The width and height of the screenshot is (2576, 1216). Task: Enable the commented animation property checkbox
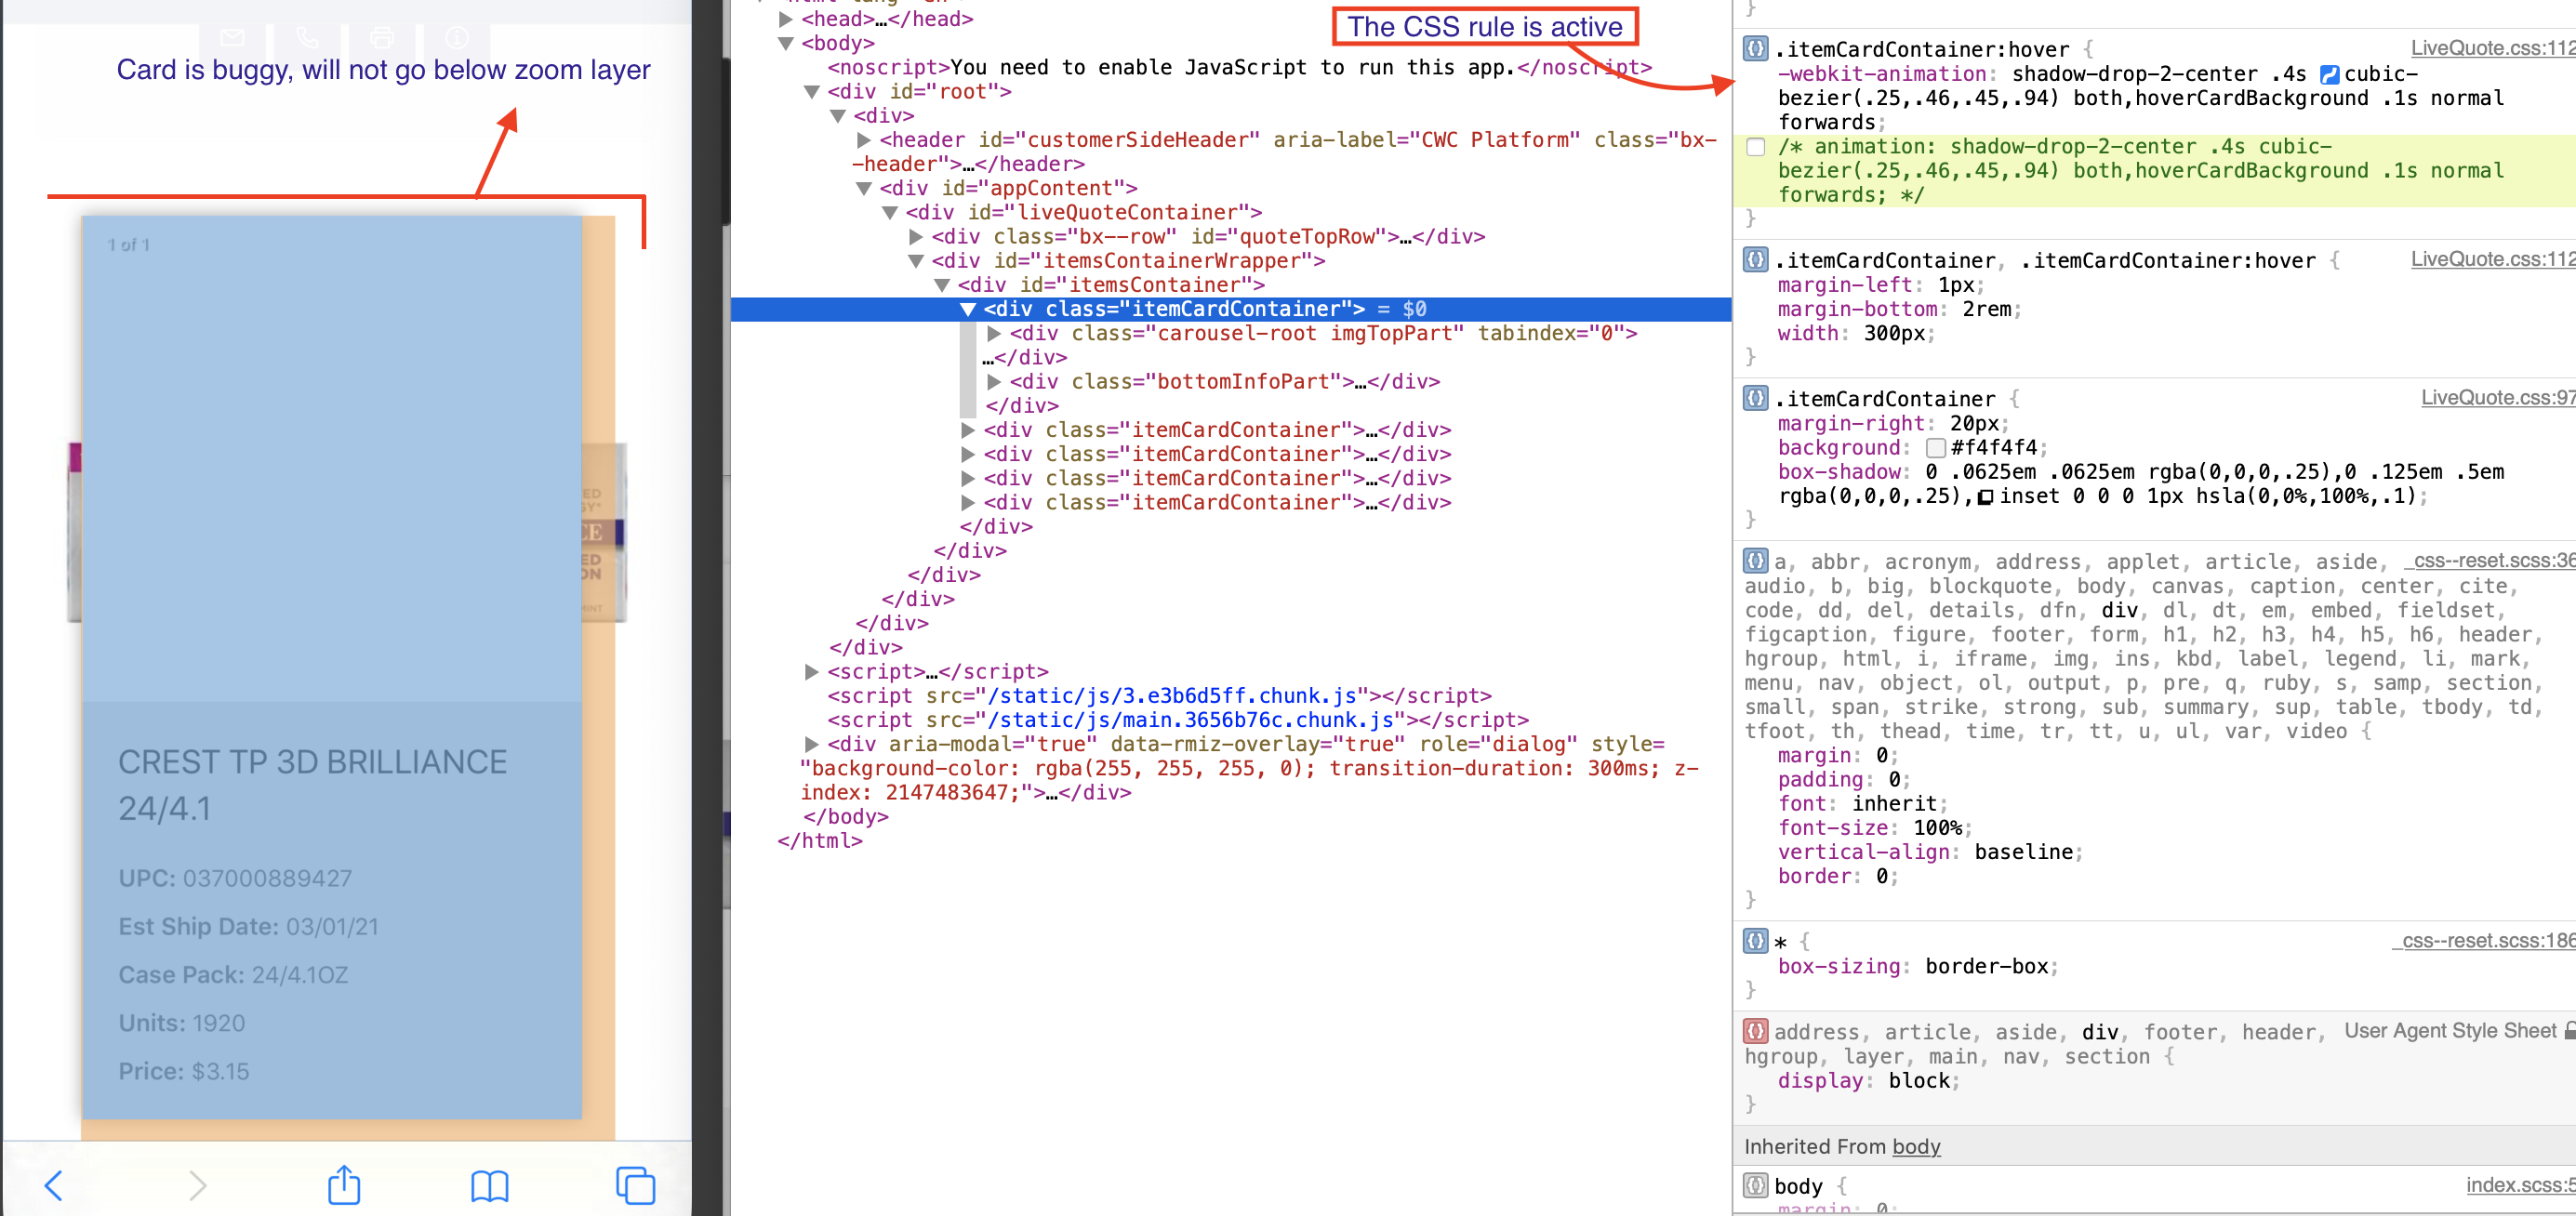coord(1756,147)
